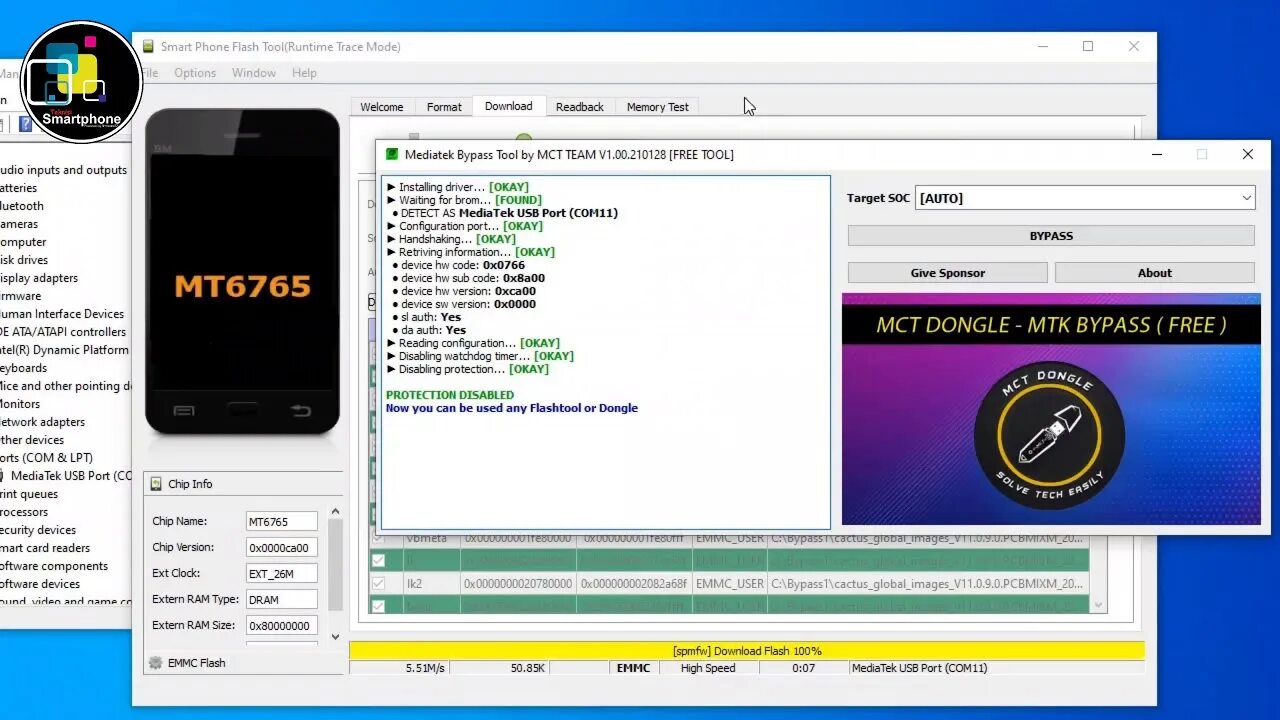Click the 0:07 elapsed time in status bar
This screenshot has width=1280, height=720.
(804, 668)
